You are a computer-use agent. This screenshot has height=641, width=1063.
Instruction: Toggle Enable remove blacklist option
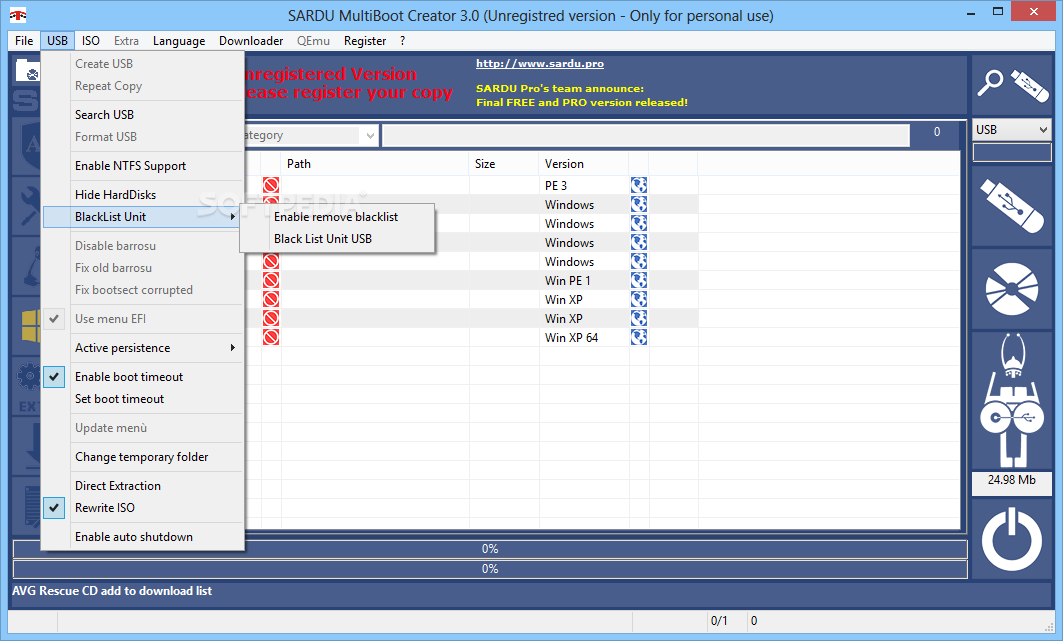click(337, 217)
